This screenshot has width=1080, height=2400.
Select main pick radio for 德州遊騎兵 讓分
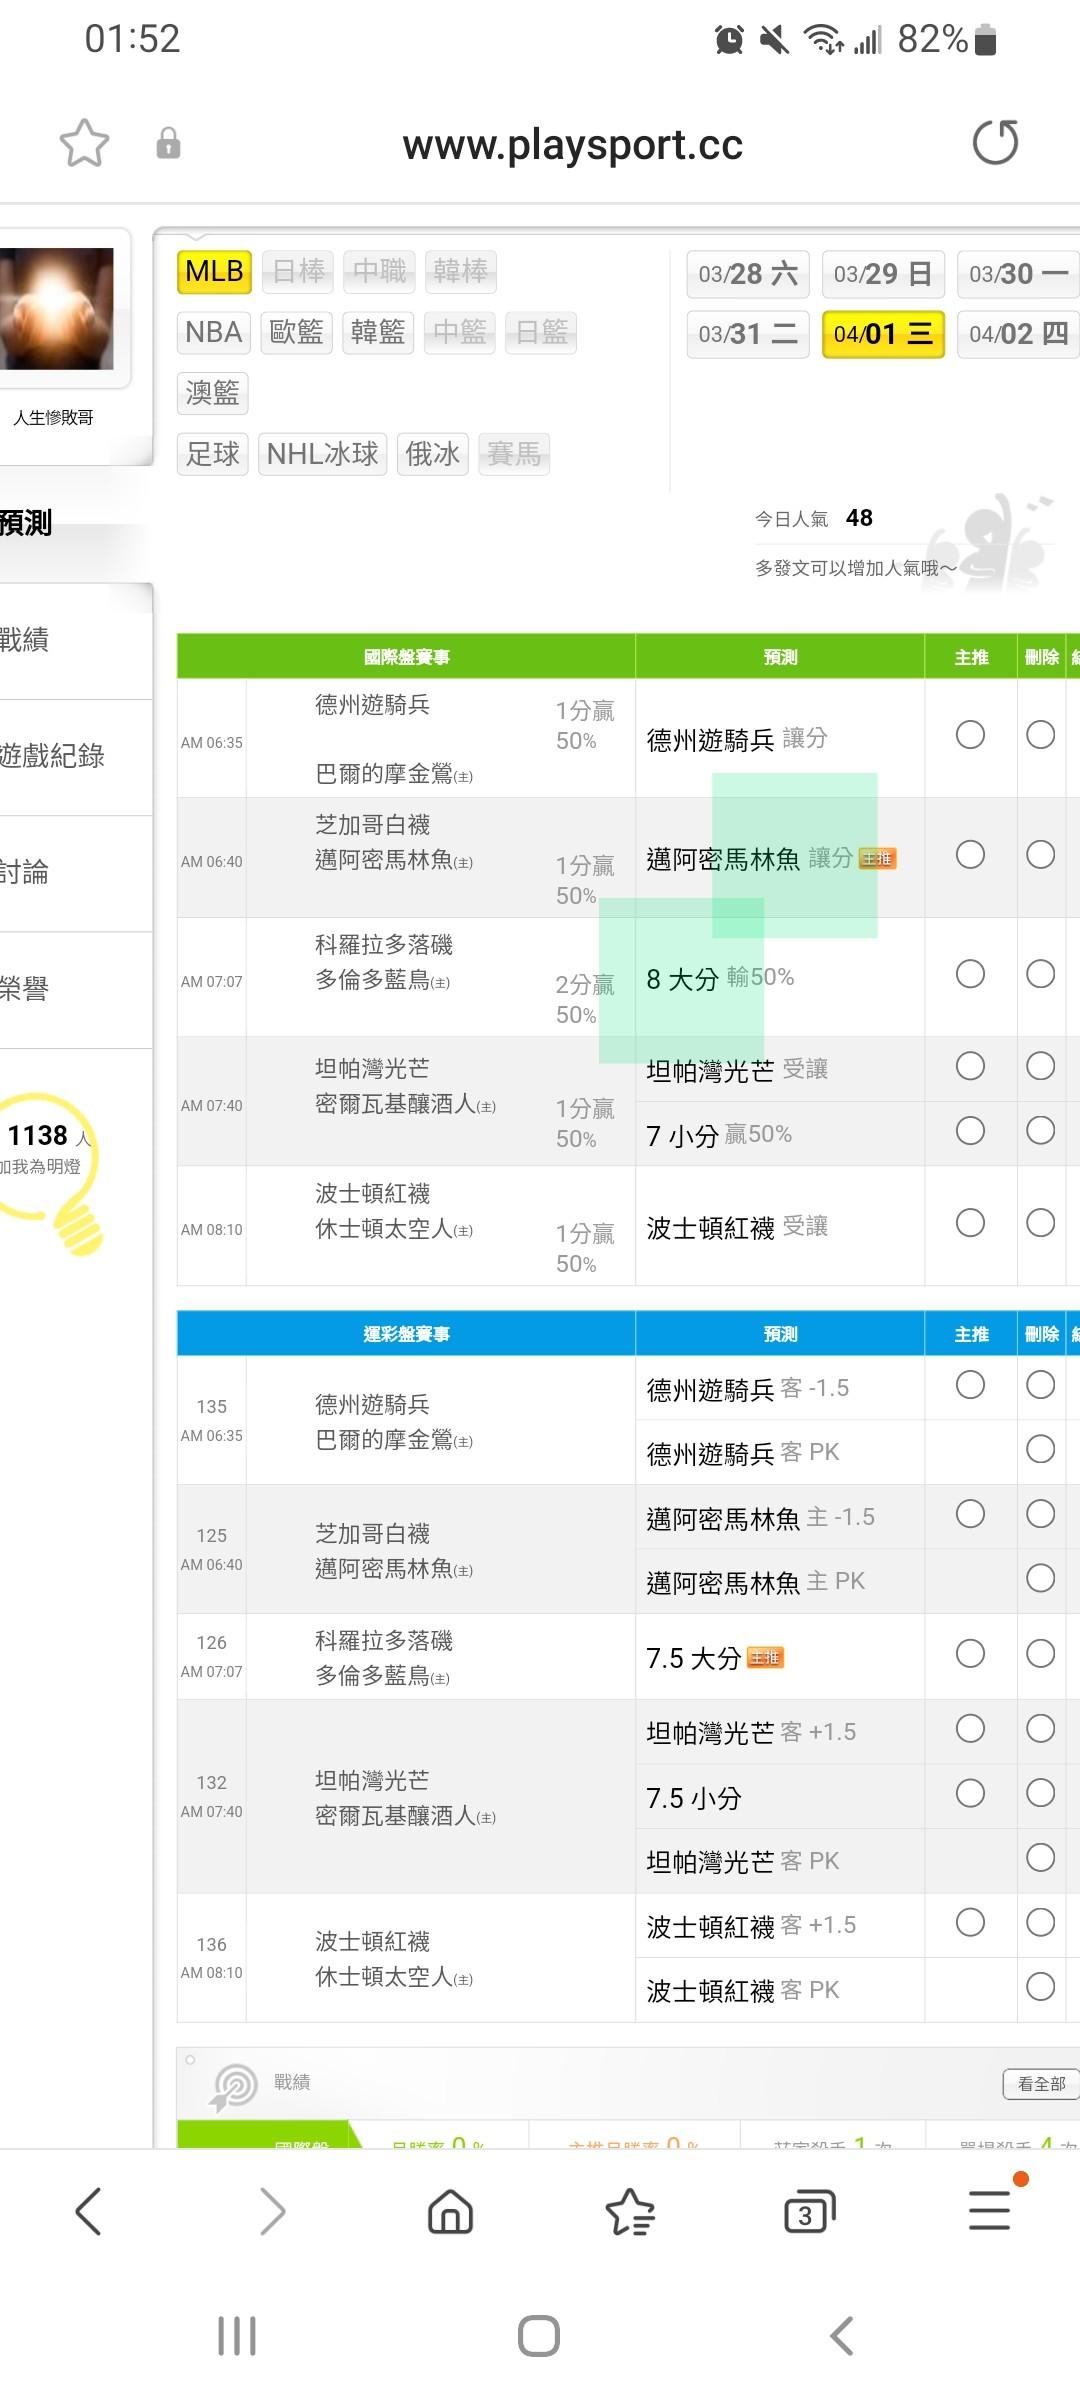970,735
